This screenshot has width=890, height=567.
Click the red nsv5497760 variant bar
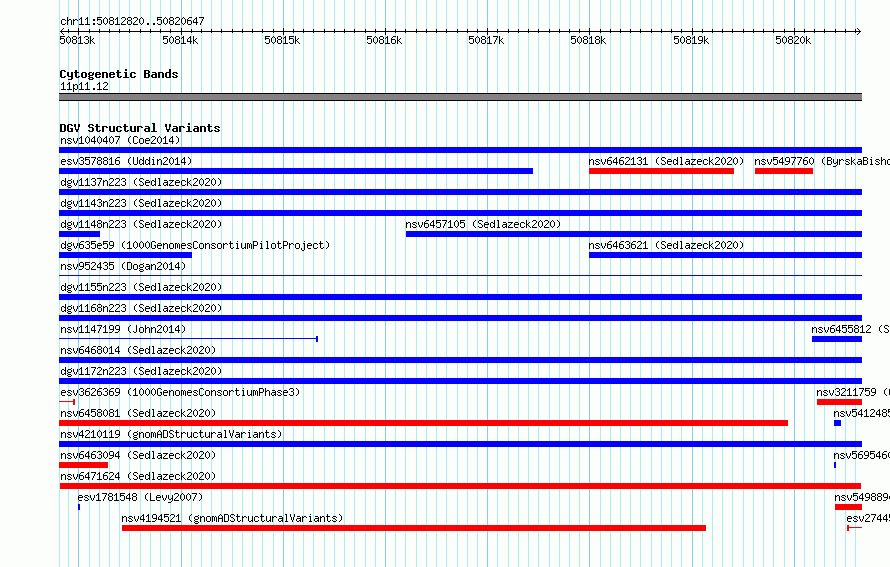coord(784,171)
